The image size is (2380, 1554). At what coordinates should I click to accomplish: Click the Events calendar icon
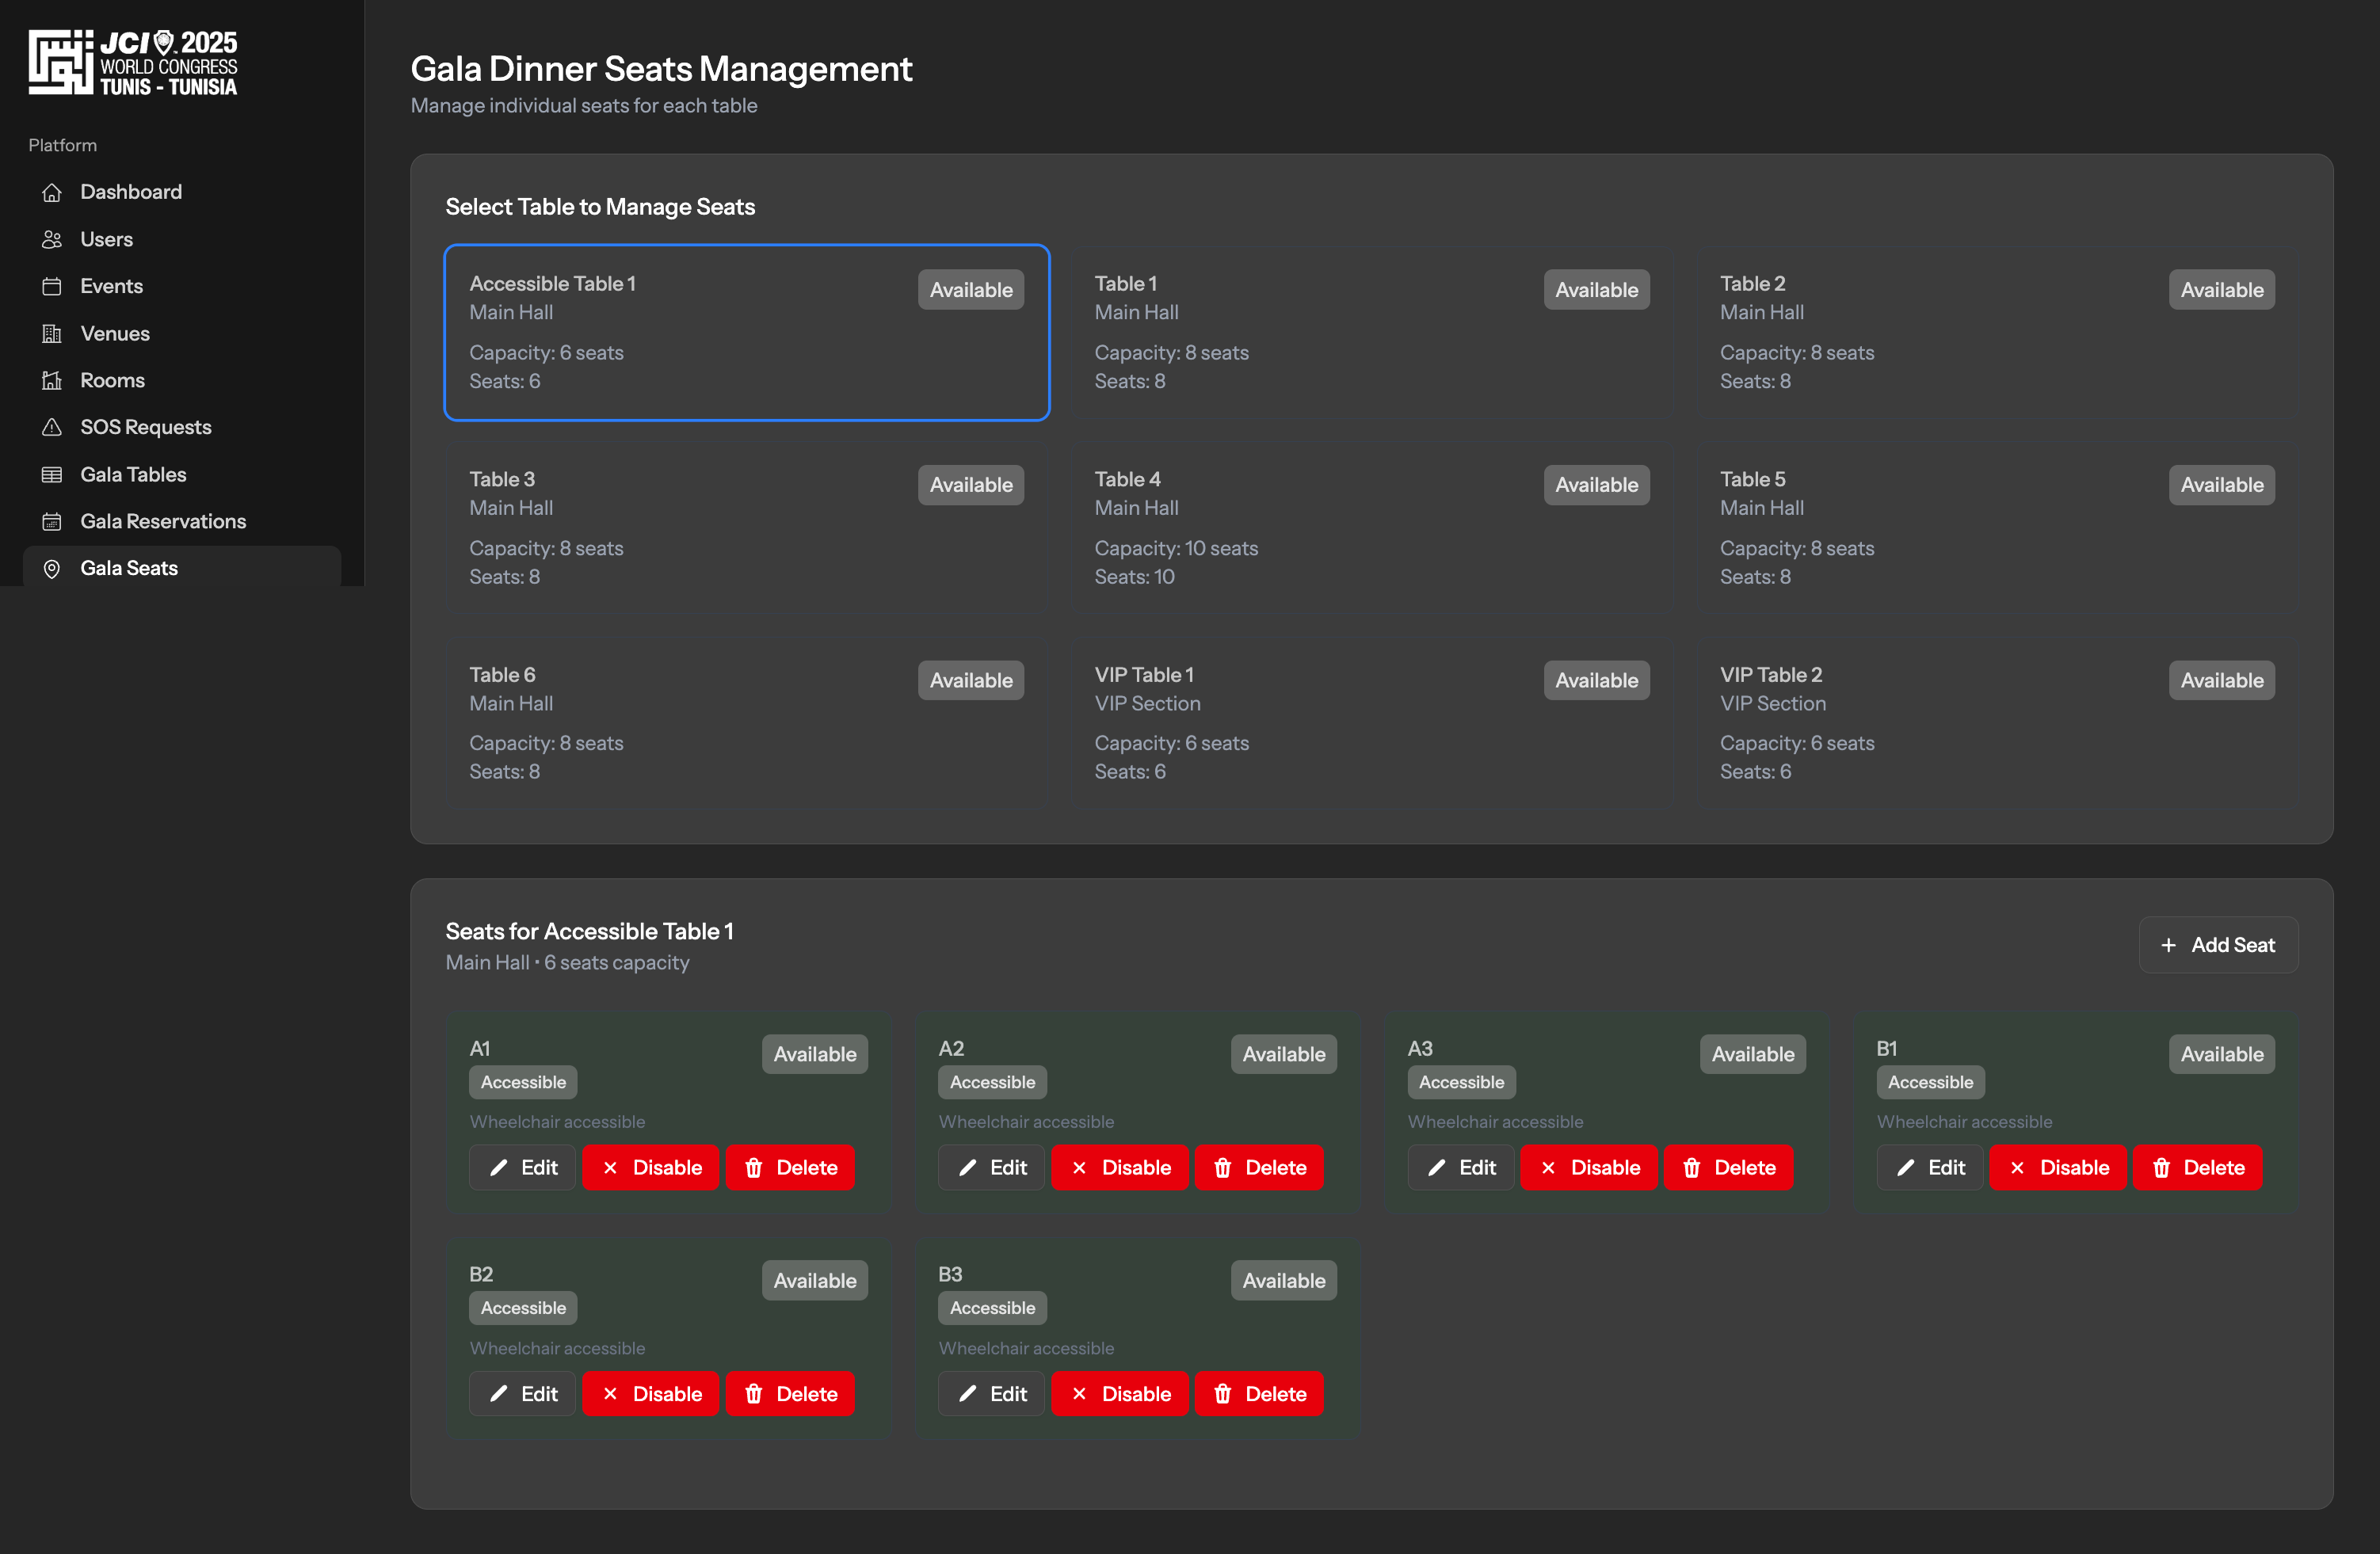(x=52, y=286)
